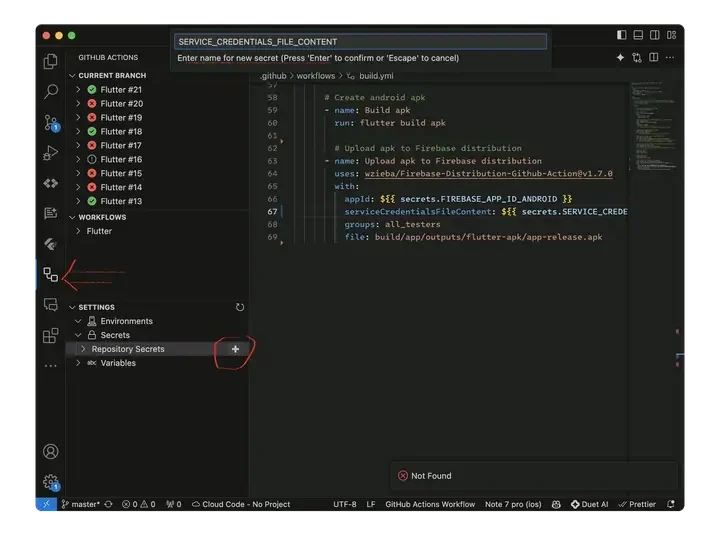Viewport: 720px width, 558px height.
Task: Change LF end of line sequence
Action: coord(371,504)
